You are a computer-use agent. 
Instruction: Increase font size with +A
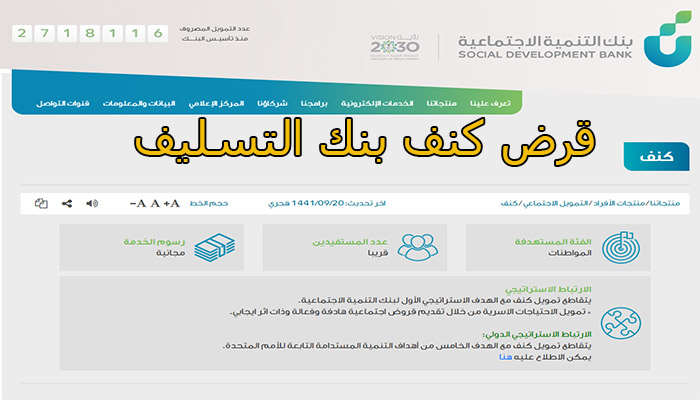[171, 204]
